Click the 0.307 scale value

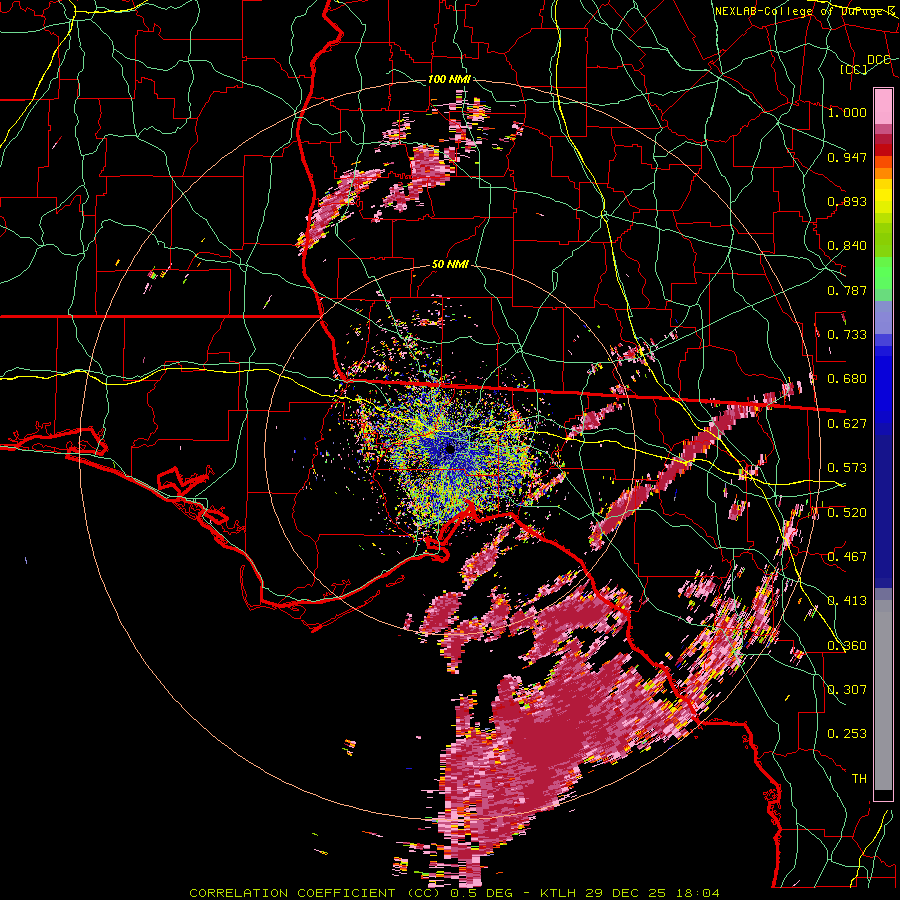[847, 690]
